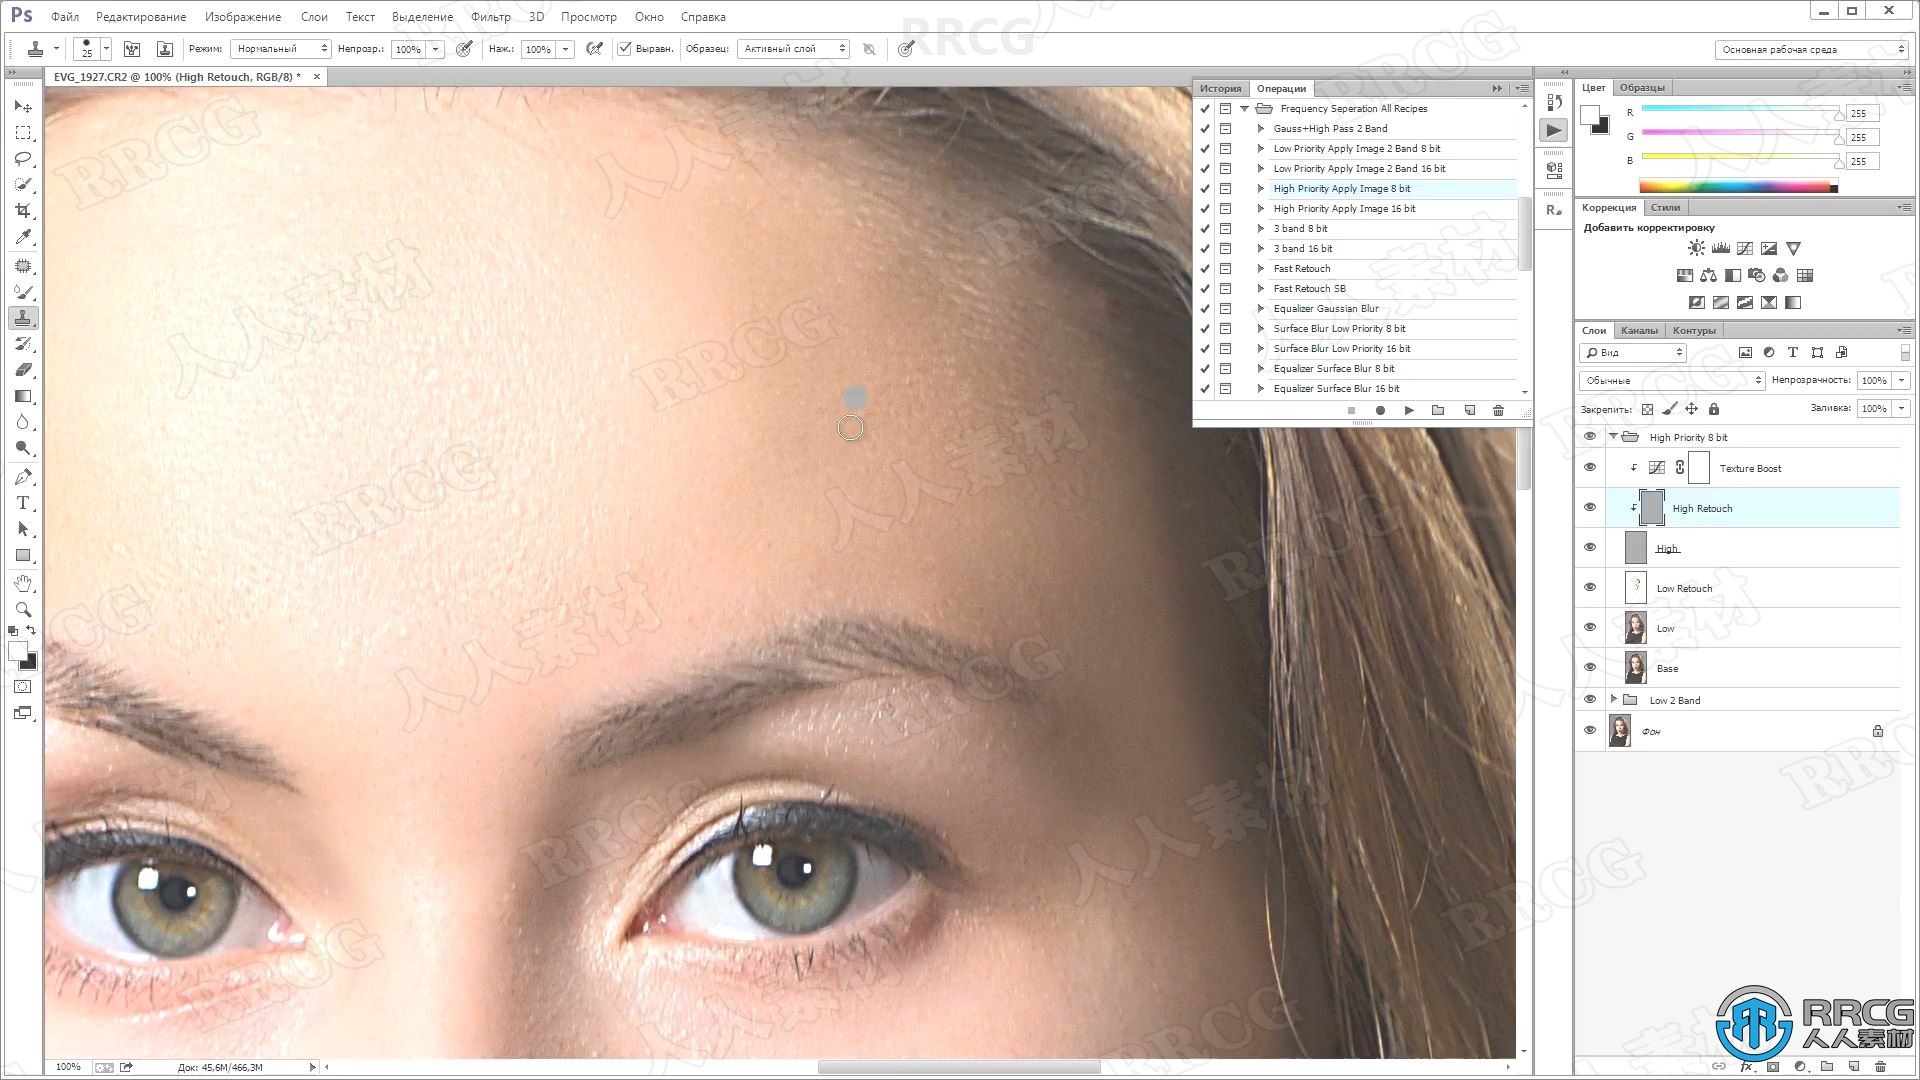Toggle visibility of Base layer

pos(1590,667)
